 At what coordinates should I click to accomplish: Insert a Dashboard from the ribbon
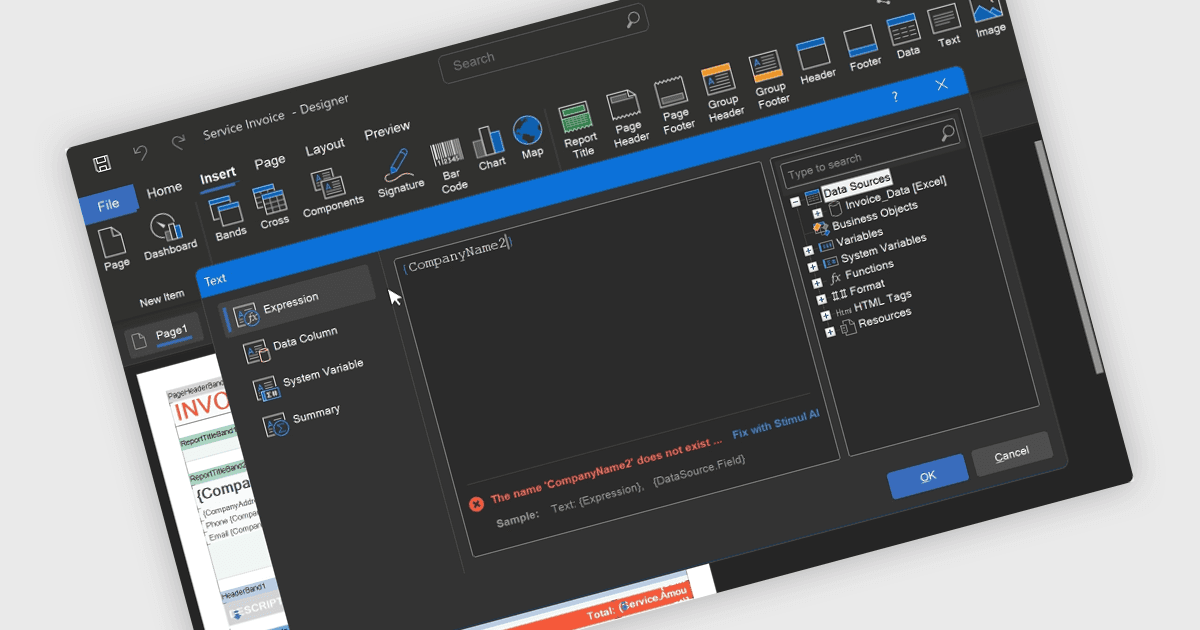click(x=168, y=236)
